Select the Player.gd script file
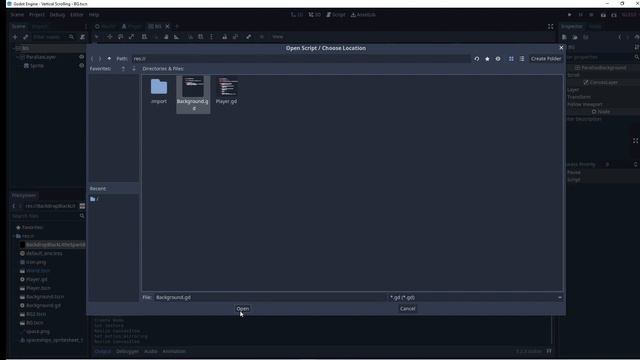 click(x=227, y=91)
